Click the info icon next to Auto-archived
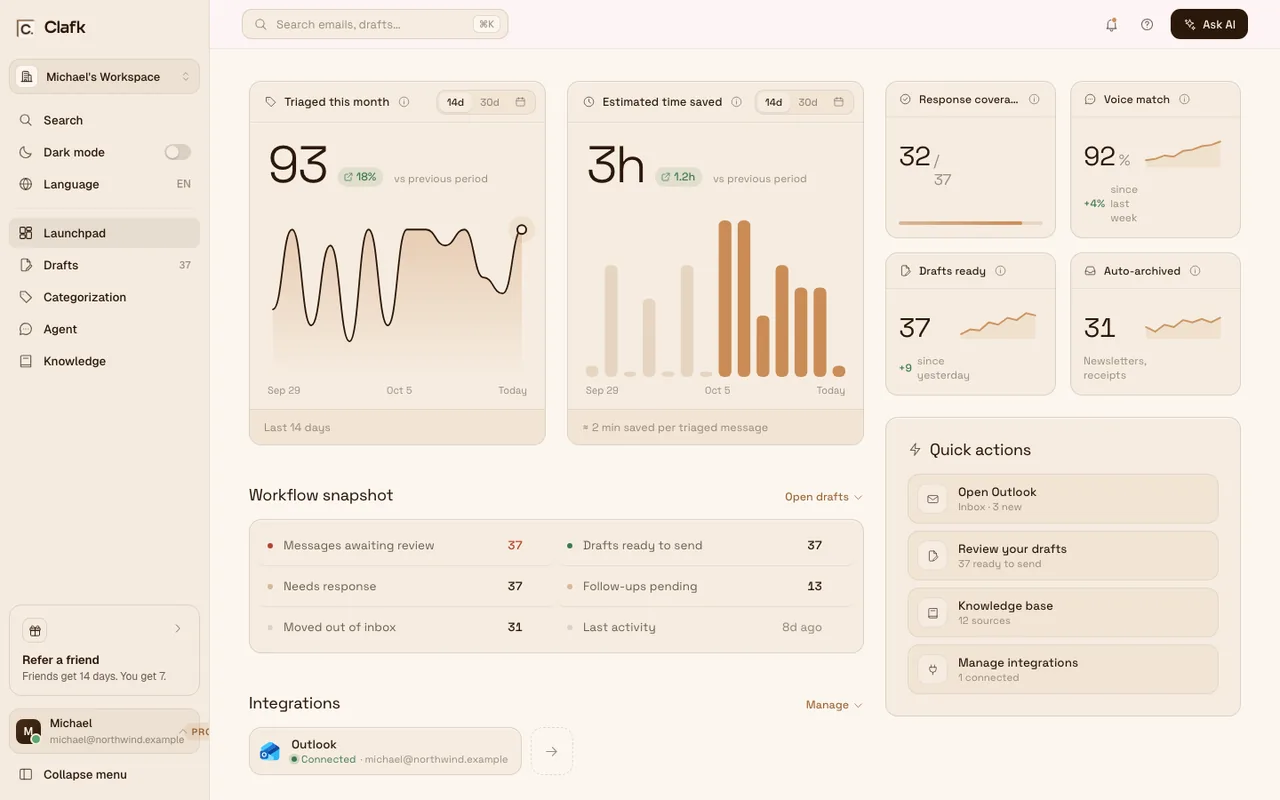 tap(1195, 271)
